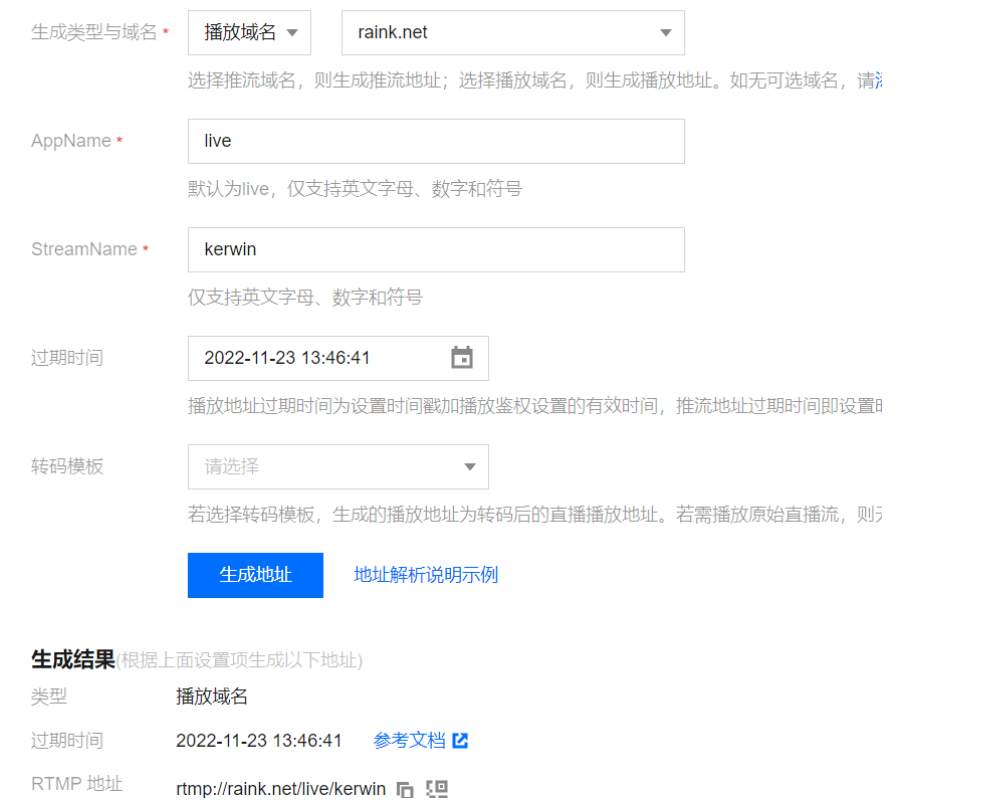Click the AppName field containing live

point(436,141)
